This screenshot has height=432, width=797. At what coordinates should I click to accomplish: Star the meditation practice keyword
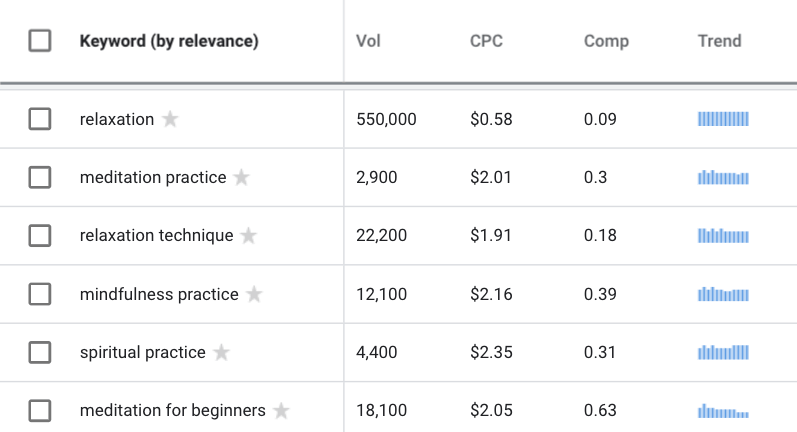(x=241, y=177)
